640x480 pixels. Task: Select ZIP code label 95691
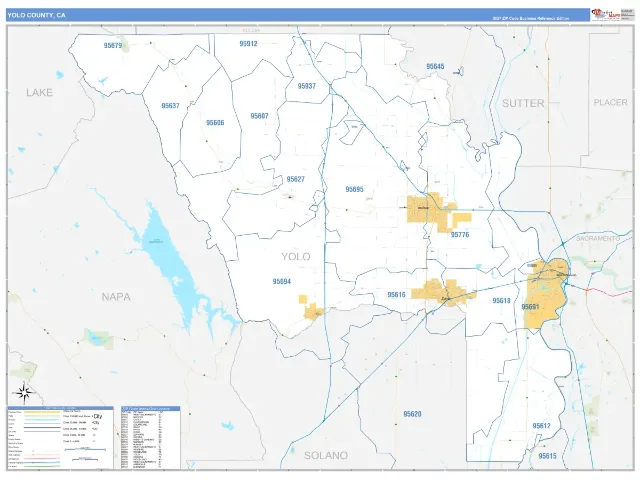531,307
